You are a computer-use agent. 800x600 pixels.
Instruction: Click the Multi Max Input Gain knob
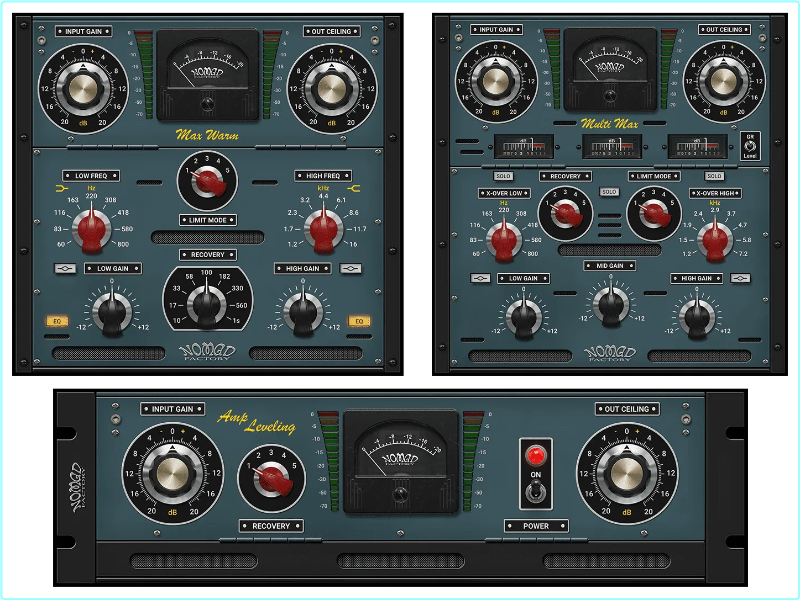(x=495, y=82)
